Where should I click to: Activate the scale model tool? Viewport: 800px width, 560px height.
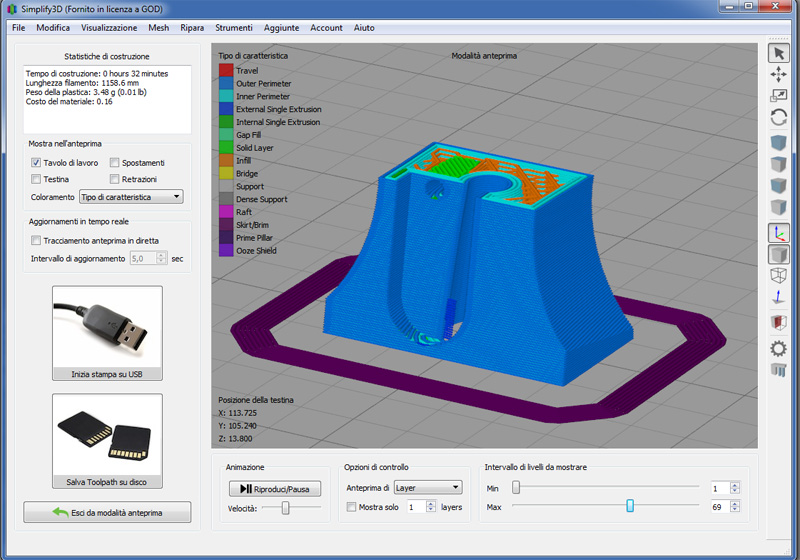(779, 95)
